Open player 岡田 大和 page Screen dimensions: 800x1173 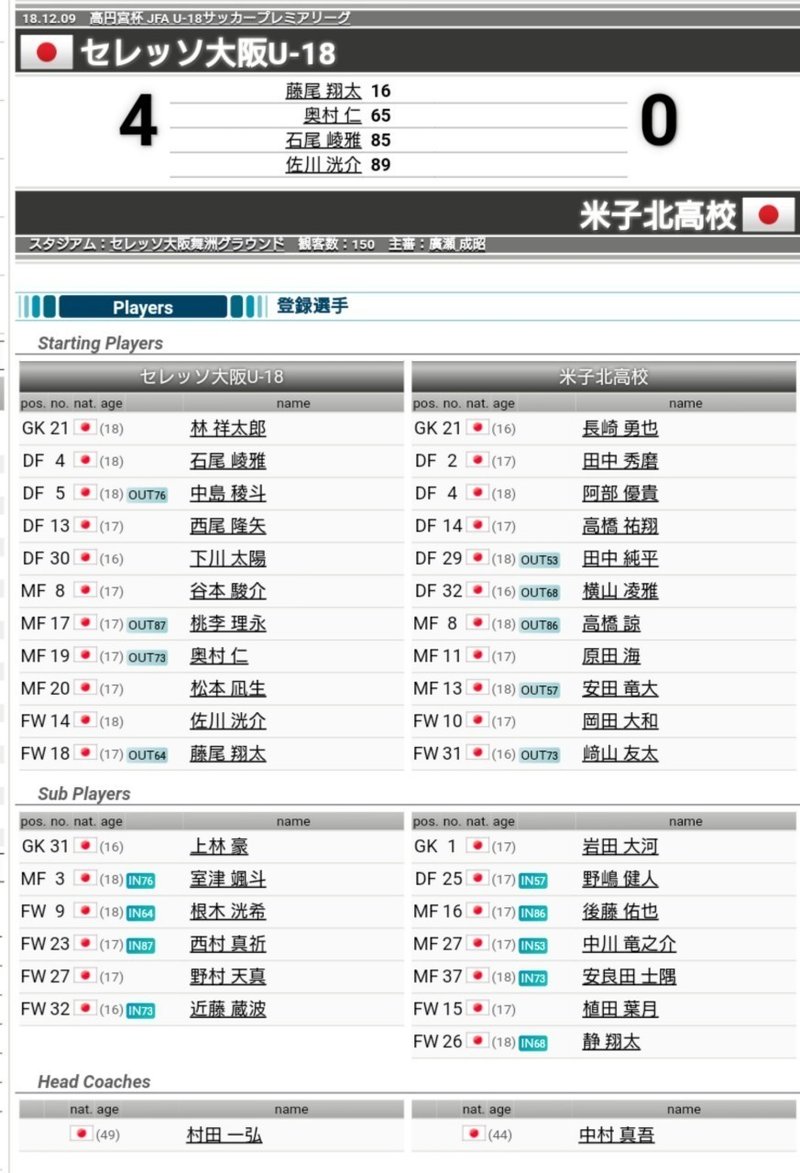pyautogui.click(x=620, y=721)
